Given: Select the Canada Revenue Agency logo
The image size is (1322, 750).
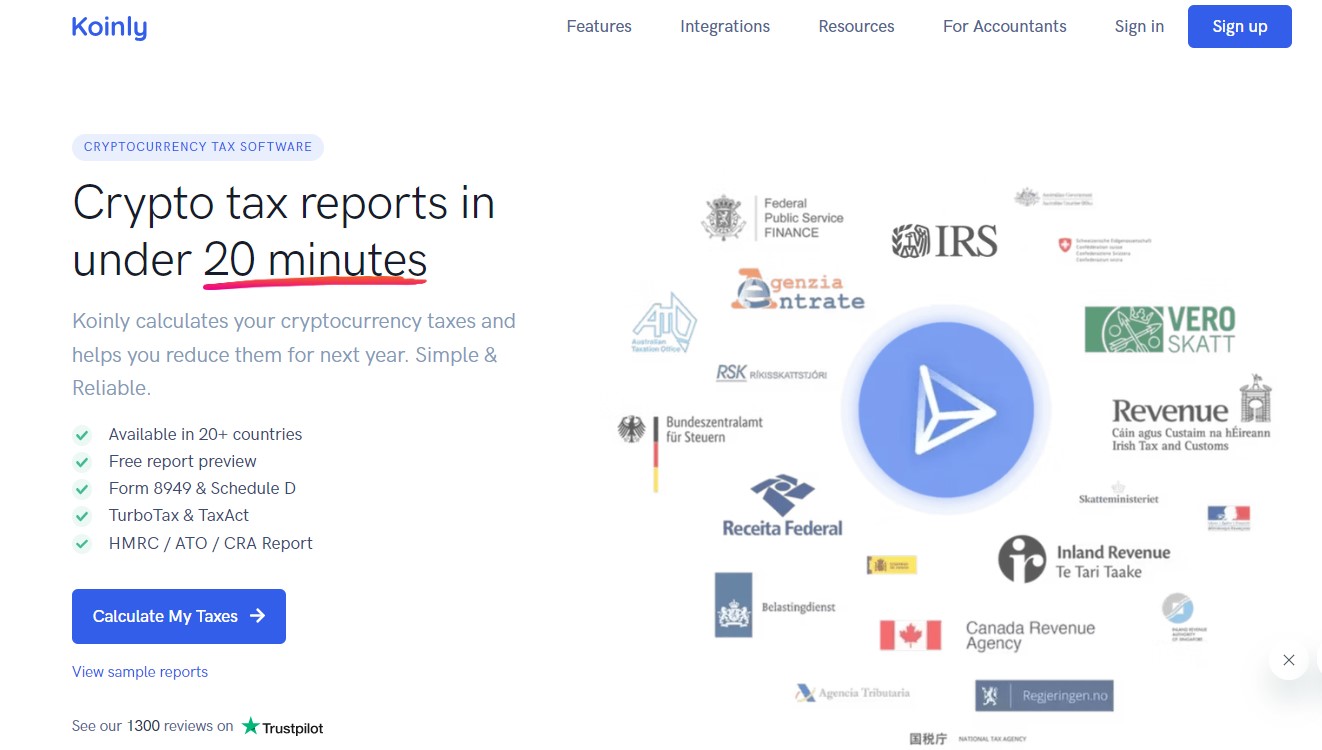Looking at the screenshot, I should click(x=987, y=635).
